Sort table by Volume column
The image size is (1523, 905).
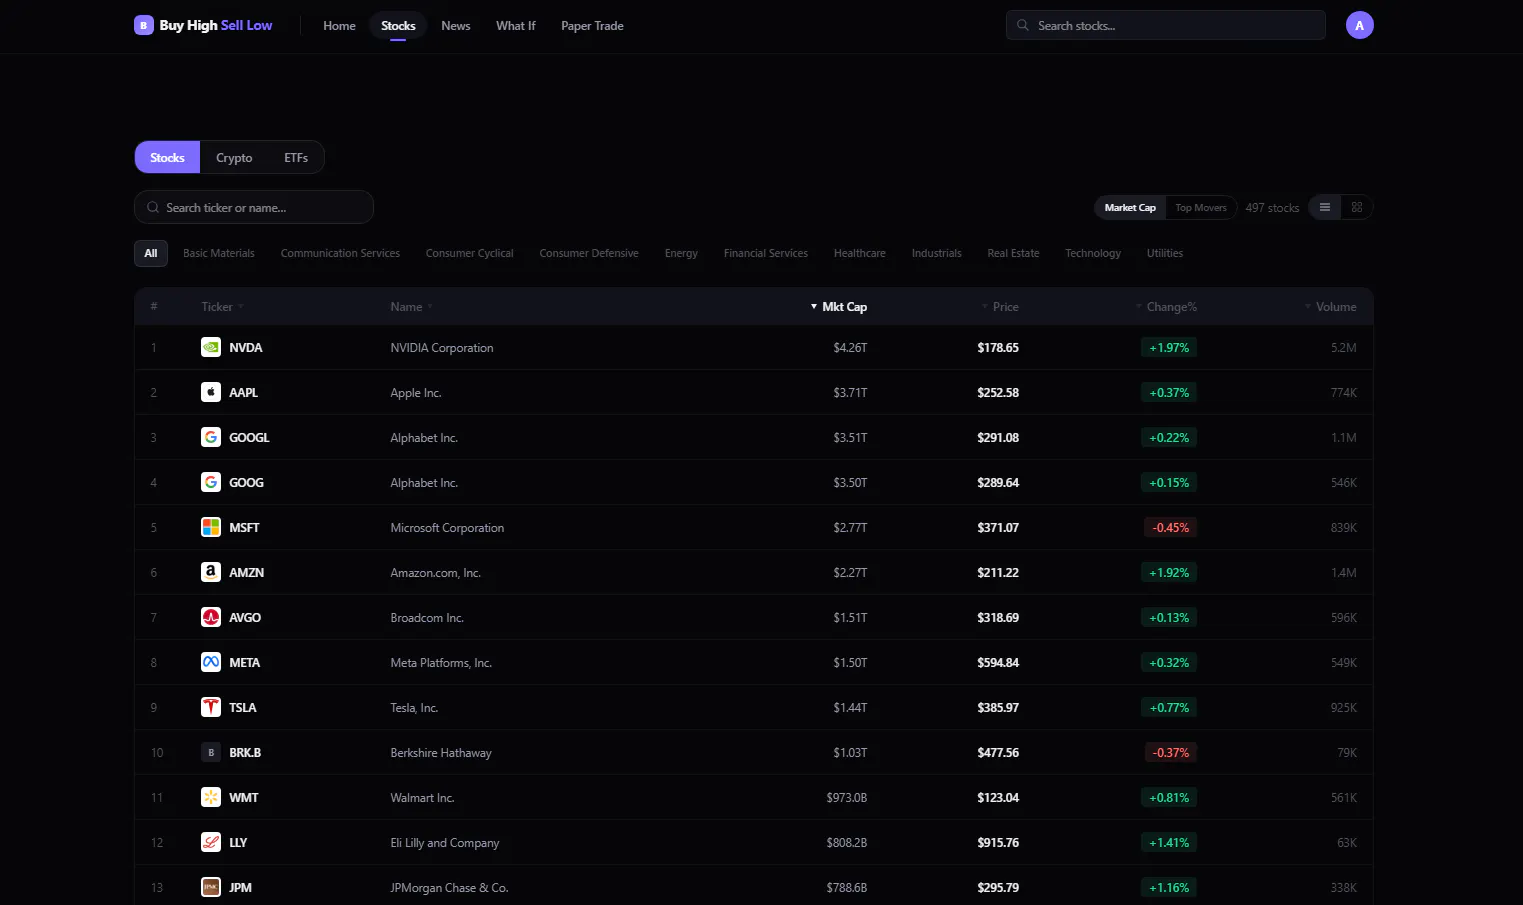click(1331, 307)
